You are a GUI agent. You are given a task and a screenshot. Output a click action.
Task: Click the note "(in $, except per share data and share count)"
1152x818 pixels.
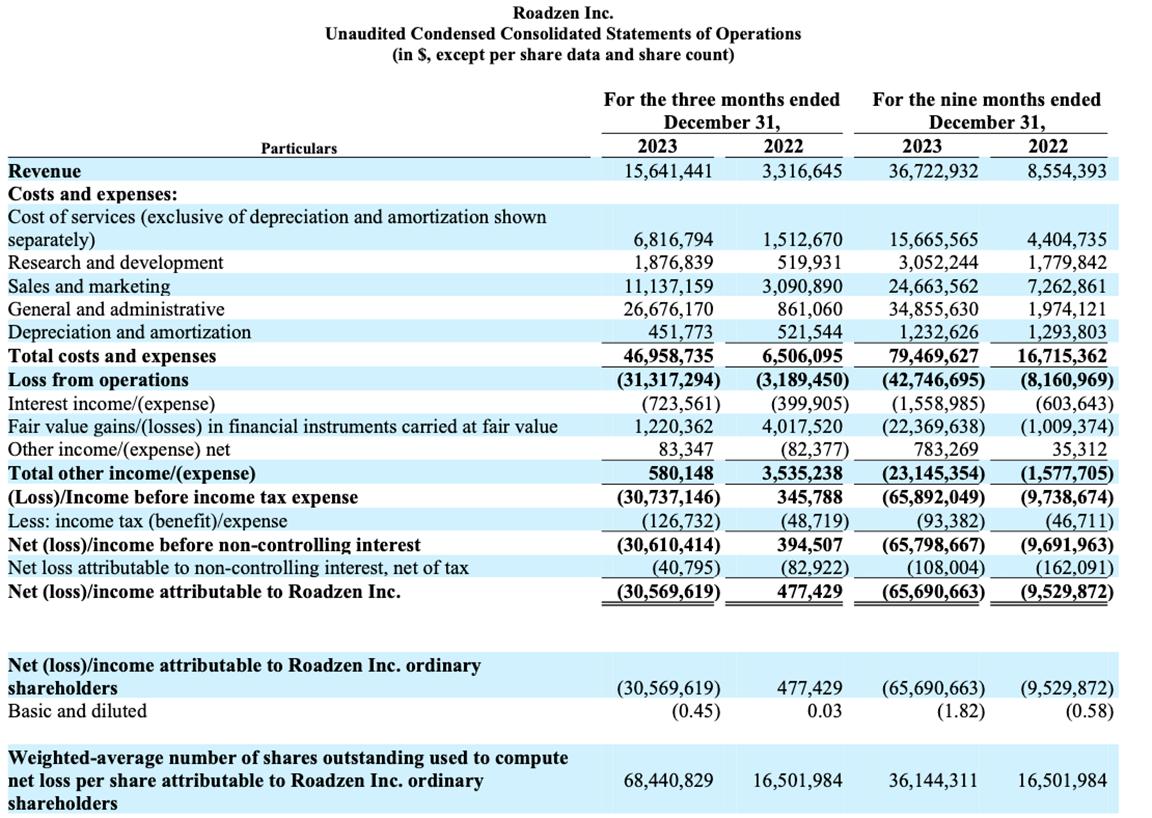click(563, 54)
